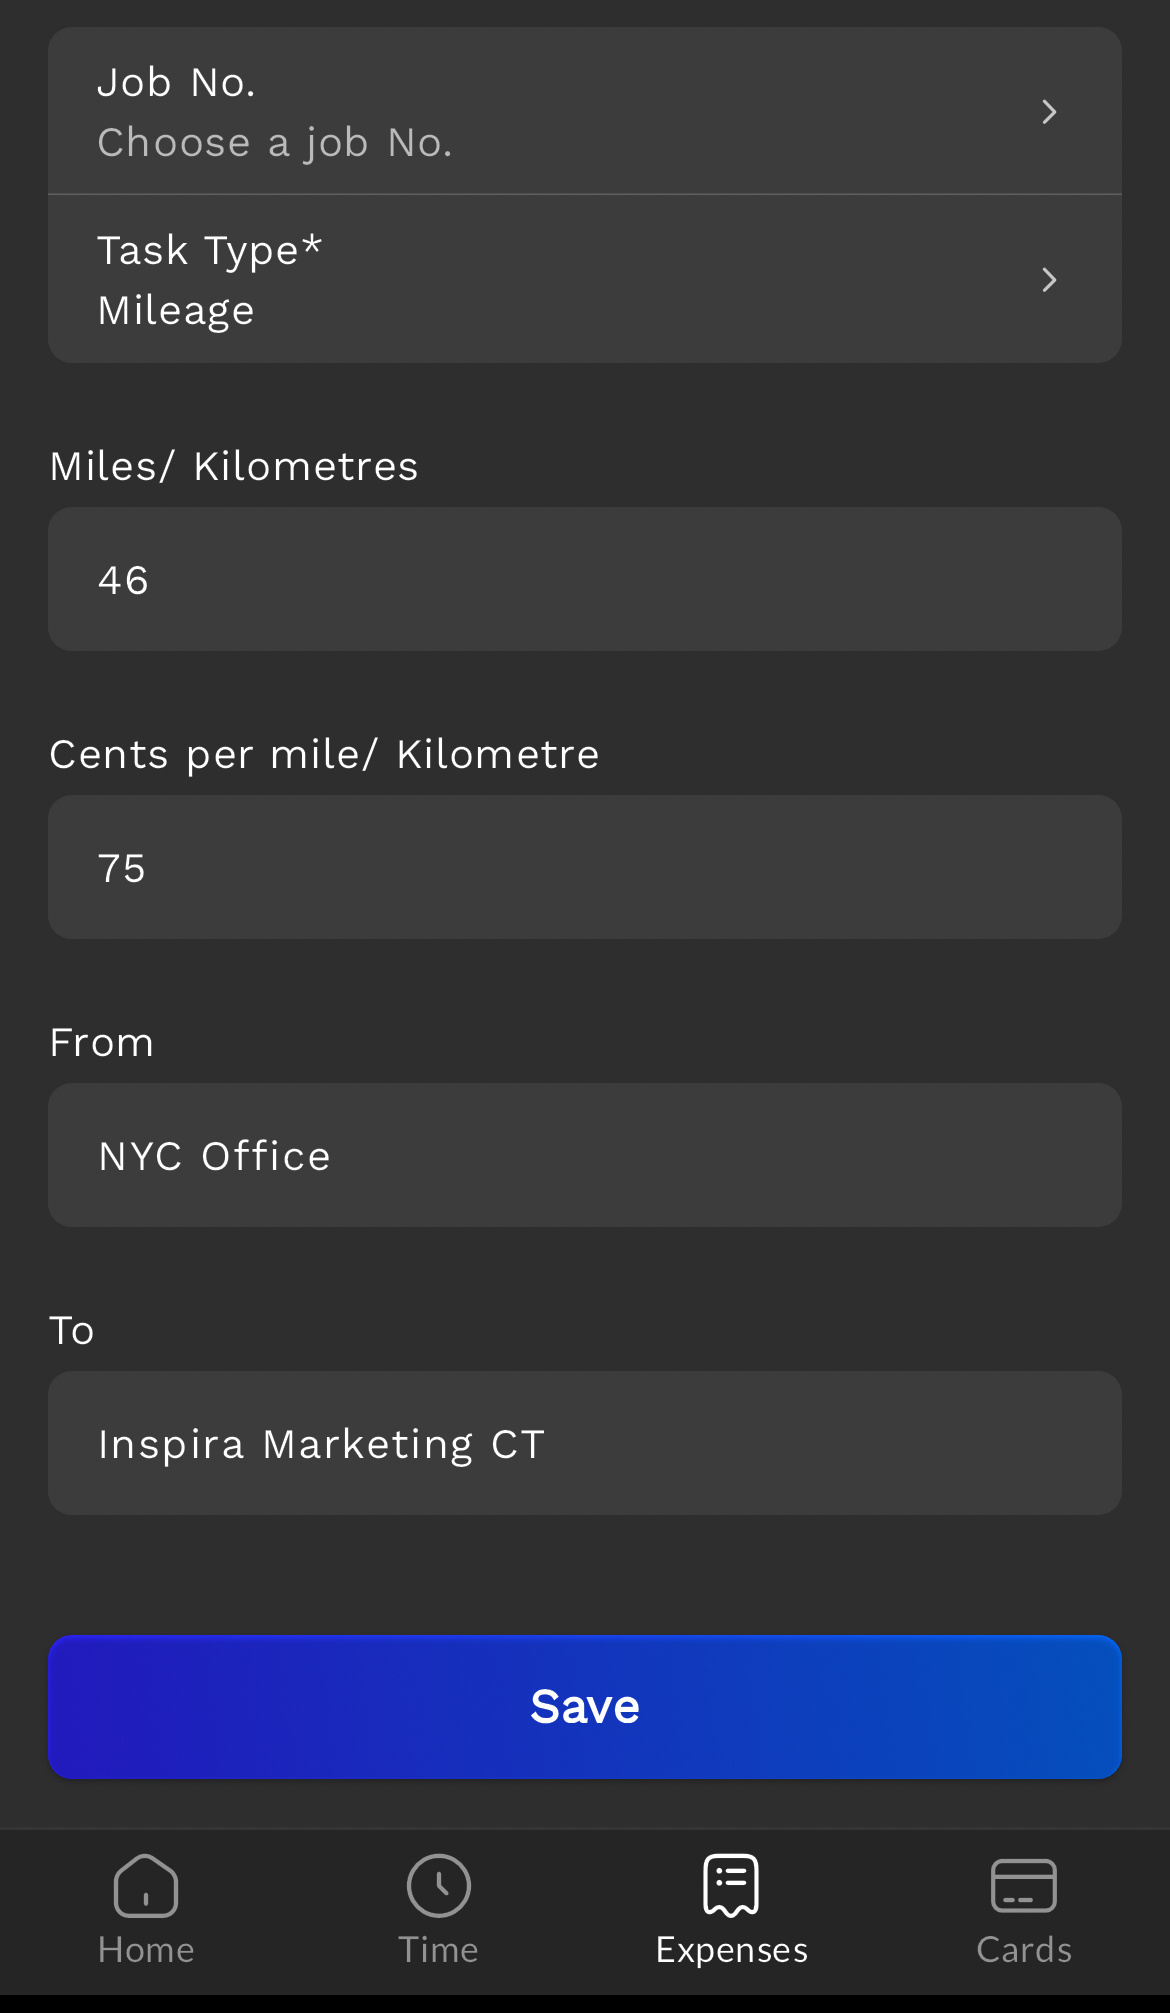Tap the Mileage task type text
This screenshot has height=2013, width=1170.
tap(175, 310)
